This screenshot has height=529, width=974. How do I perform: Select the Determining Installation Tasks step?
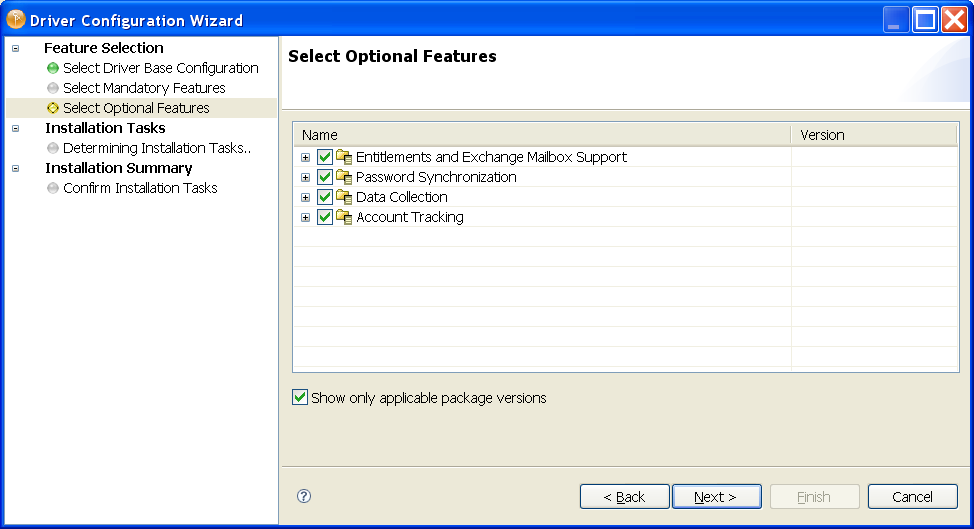pos(157,148)
